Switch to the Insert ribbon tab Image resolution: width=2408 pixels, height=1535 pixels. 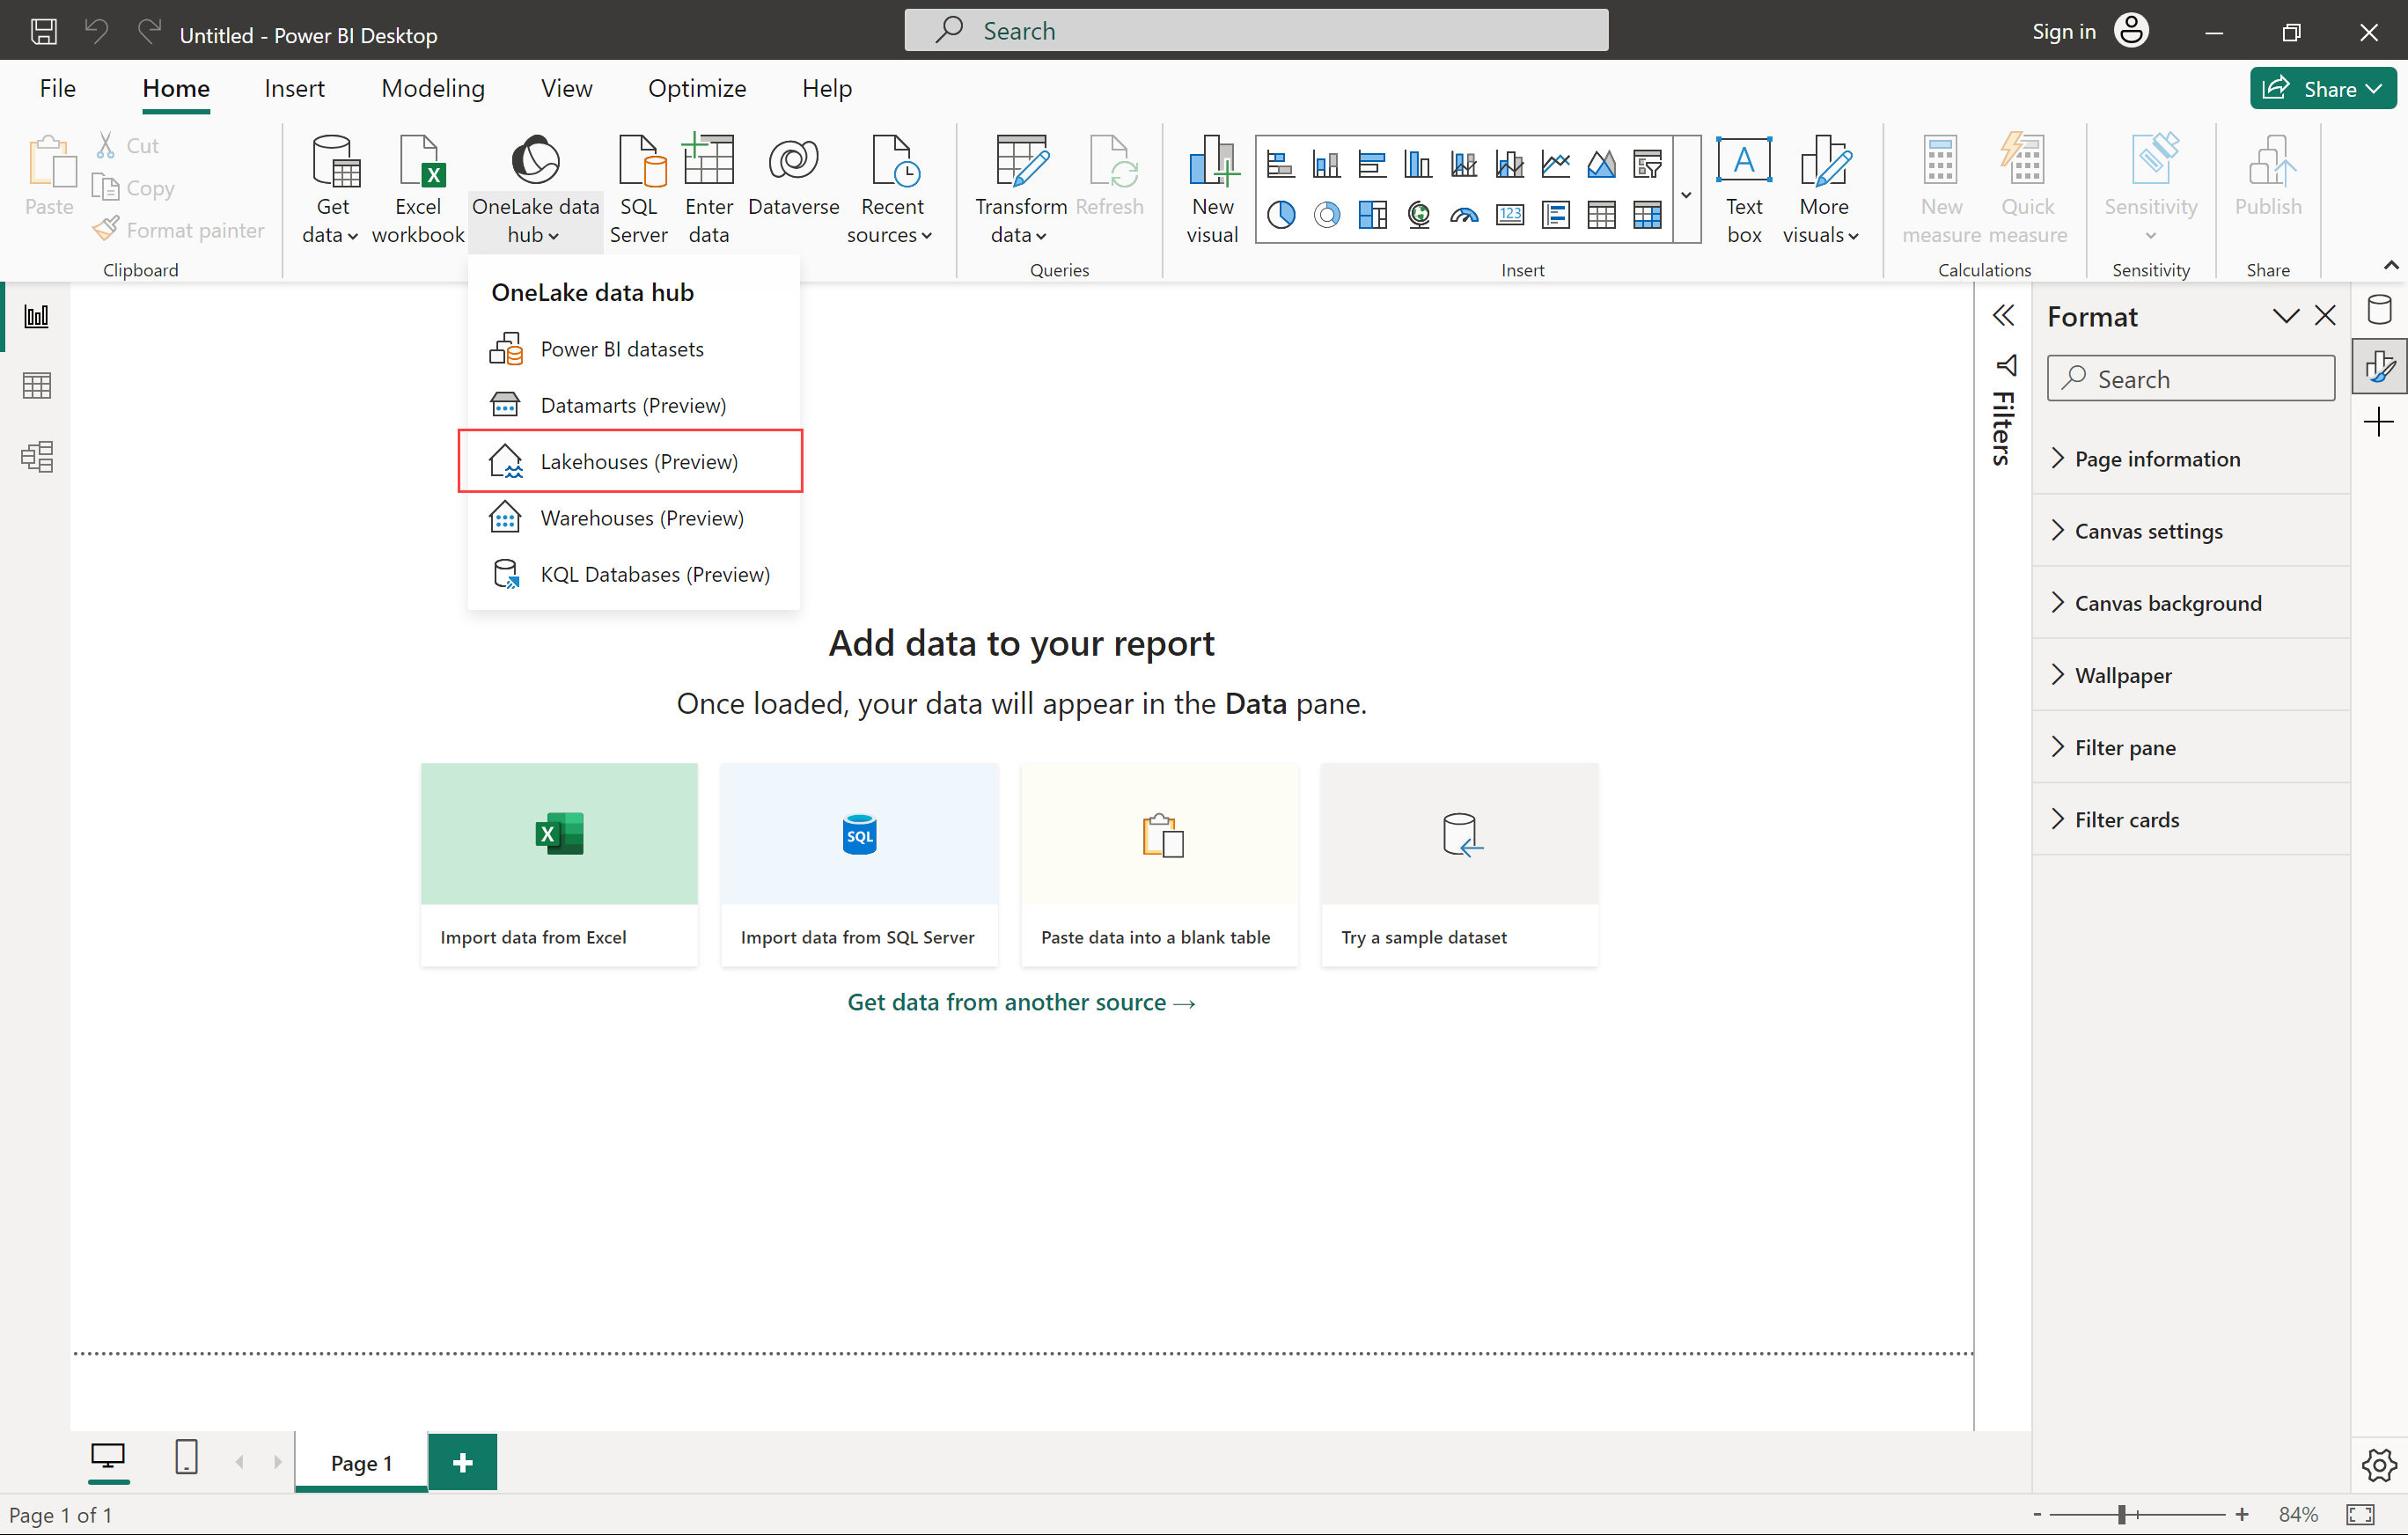click(294, 88)
